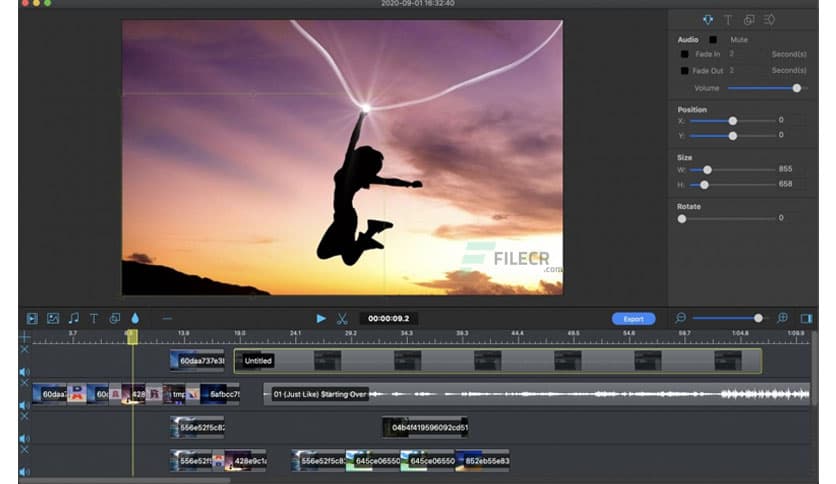Adjust the timeline zoom slider
The width and height of the screenshot is (836, 484).
[728, 318]
